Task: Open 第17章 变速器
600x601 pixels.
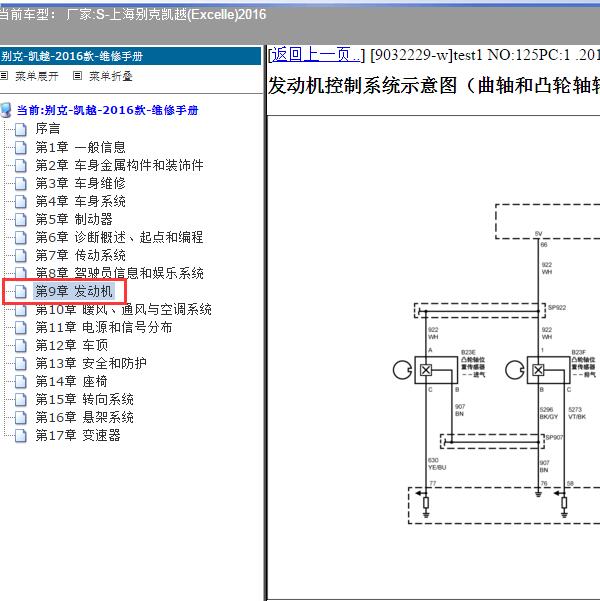Action: point(78,436)
